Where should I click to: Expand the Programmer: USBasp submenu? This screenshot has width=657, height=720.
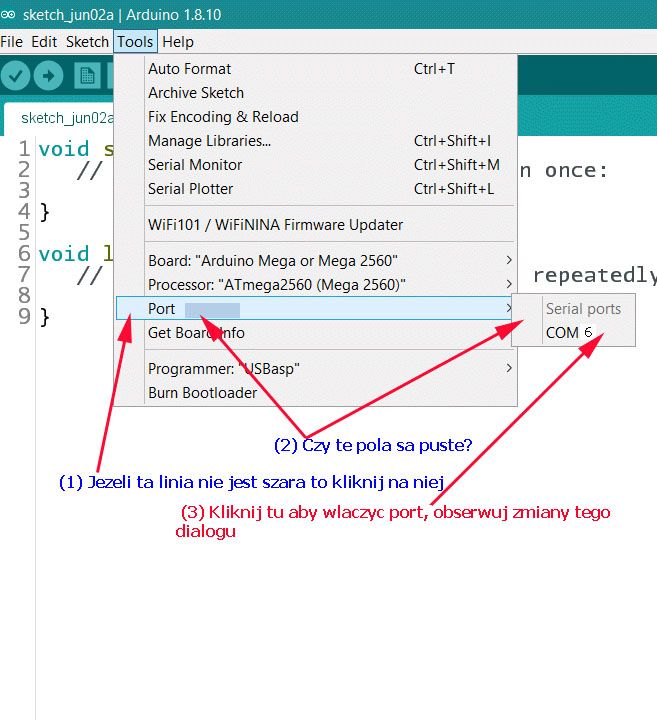315,369
